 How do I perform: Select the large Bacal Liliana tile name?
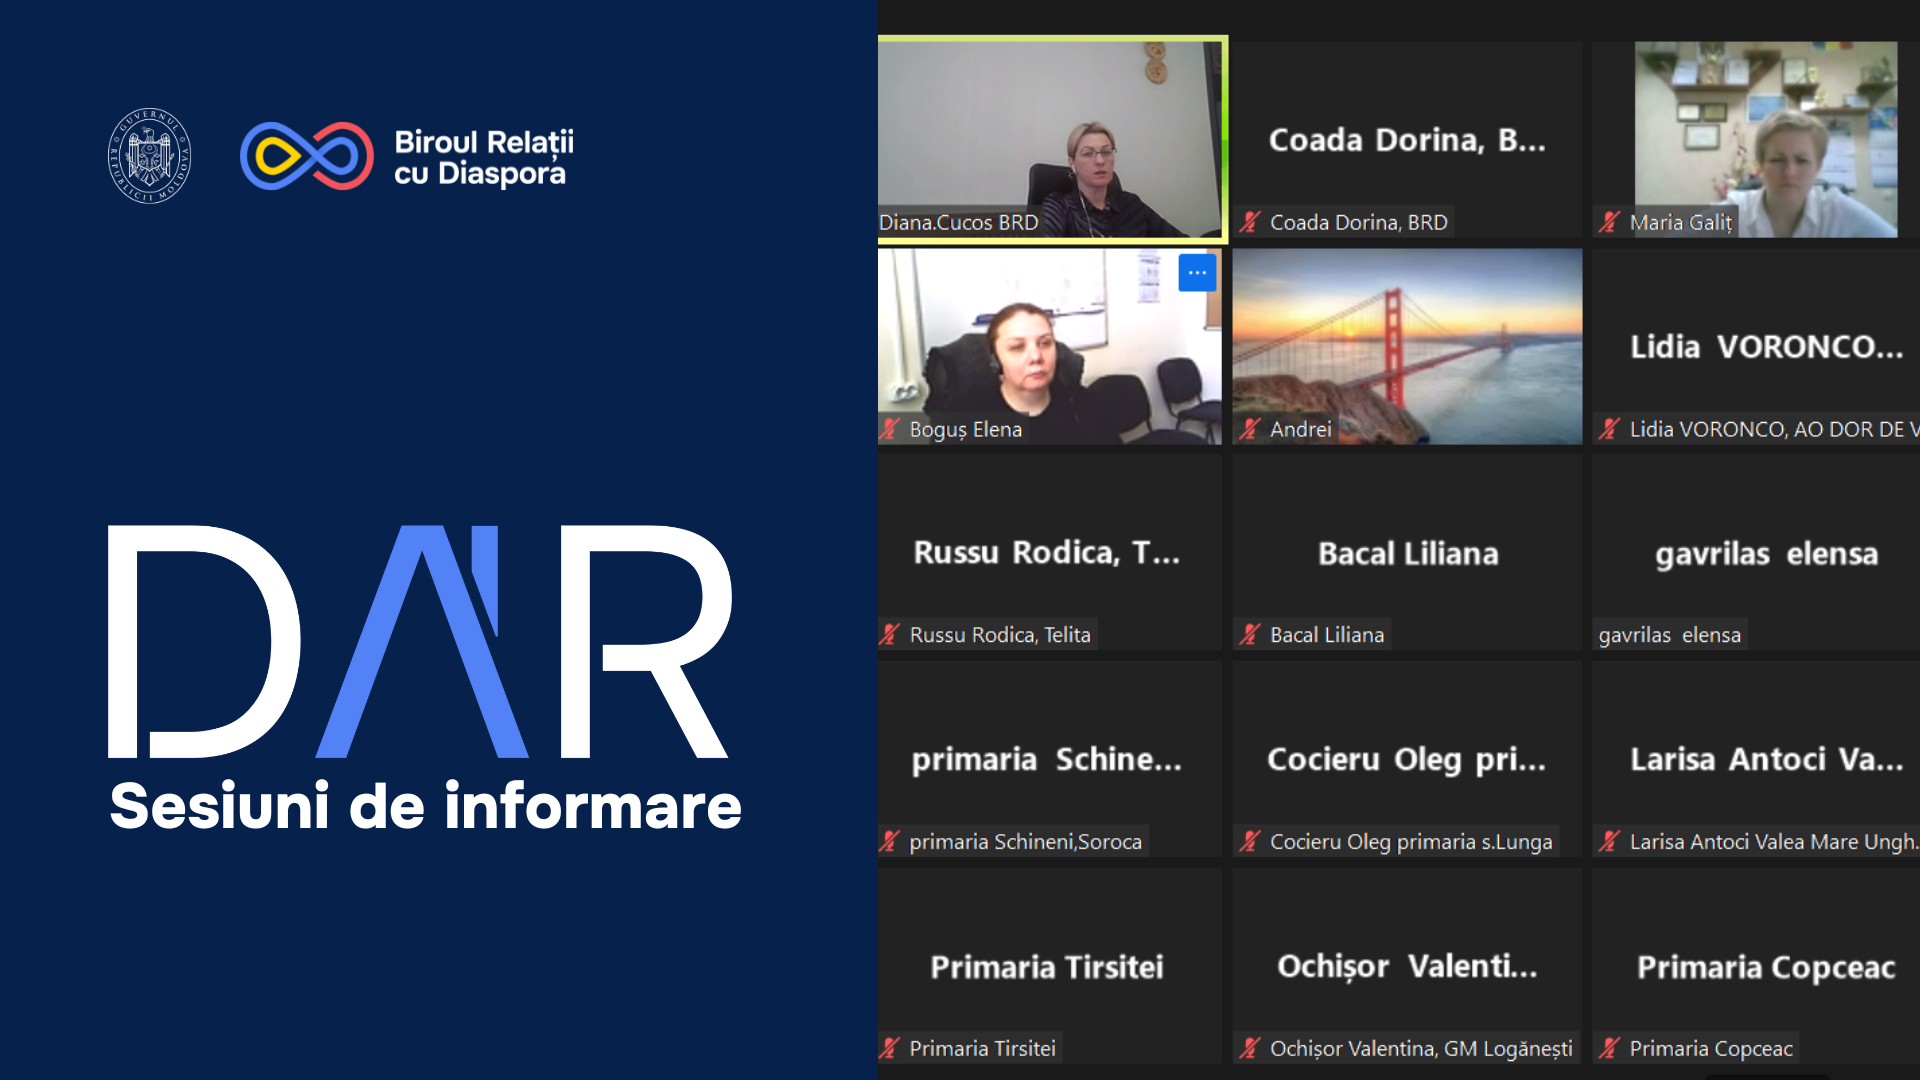[x=1408, y=553]
